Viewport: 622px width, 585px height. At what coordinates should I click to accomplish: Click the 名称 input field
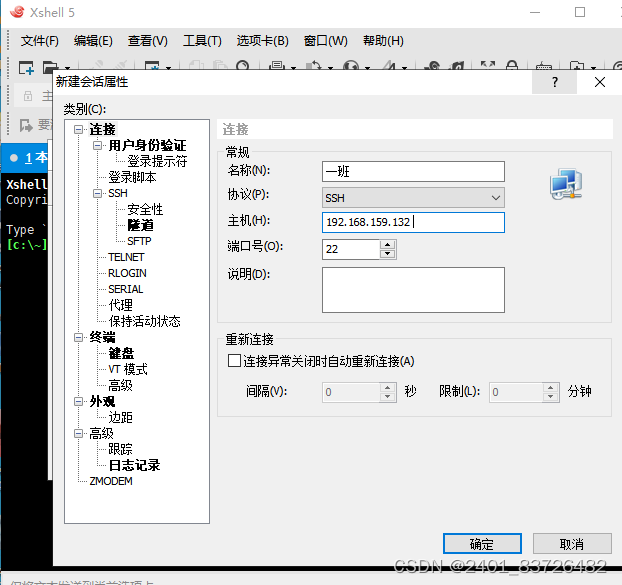tap(413, 171)
